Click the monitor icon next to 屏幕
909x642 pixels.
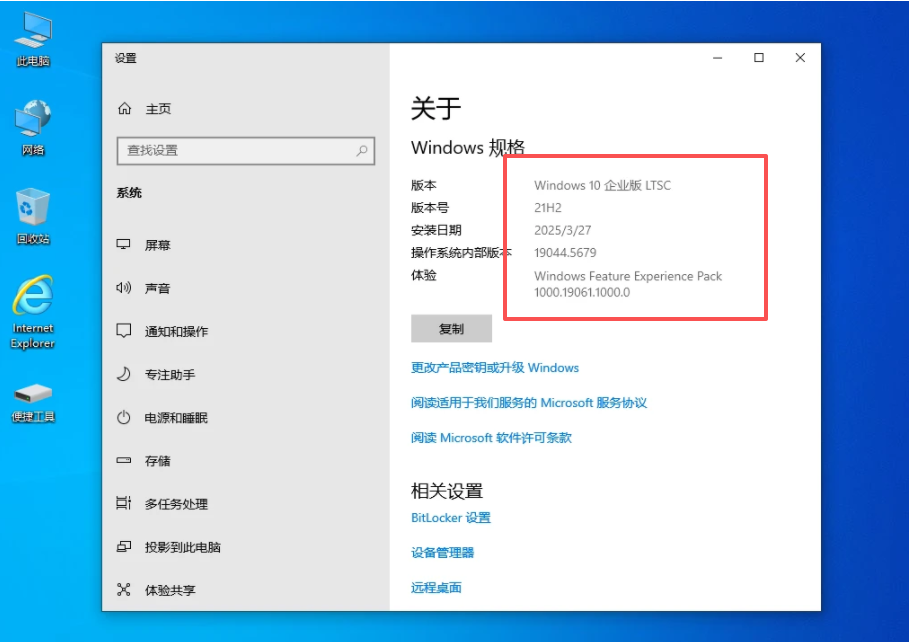pos(123,244)
